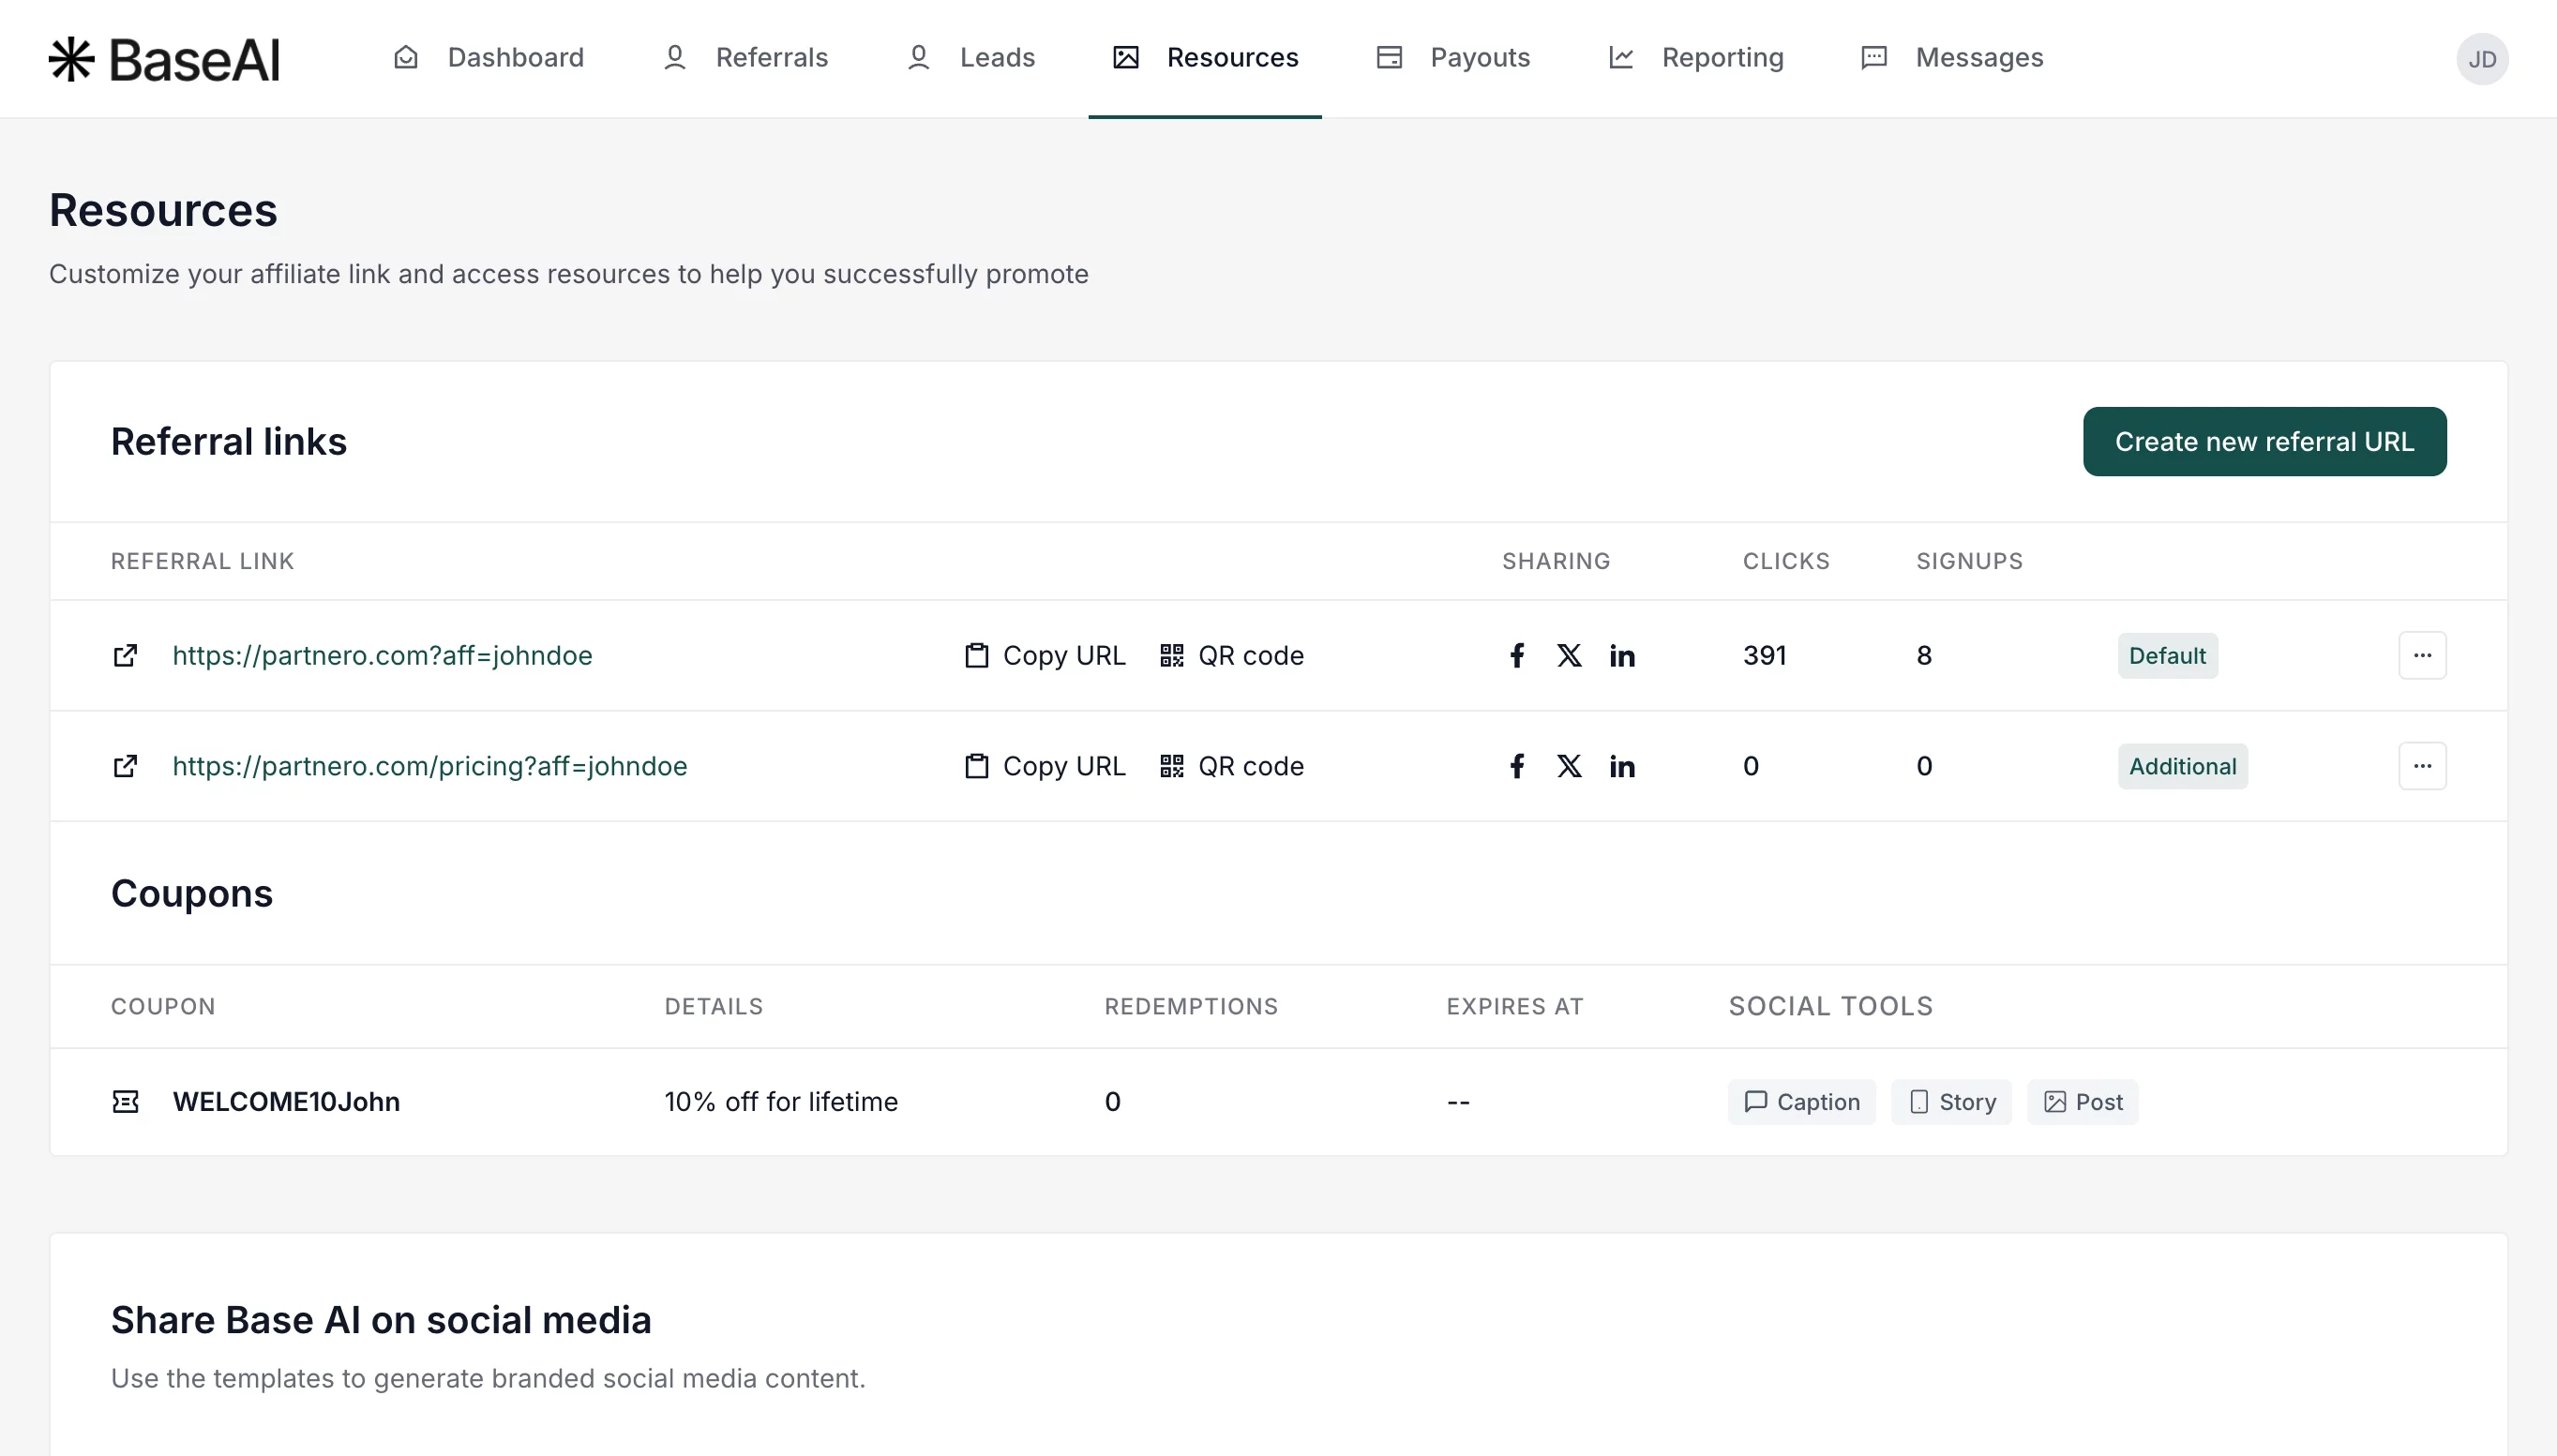Open more options for Additional referral link
This screenshot has width=2557, height=1456.
coord(2421,766)
